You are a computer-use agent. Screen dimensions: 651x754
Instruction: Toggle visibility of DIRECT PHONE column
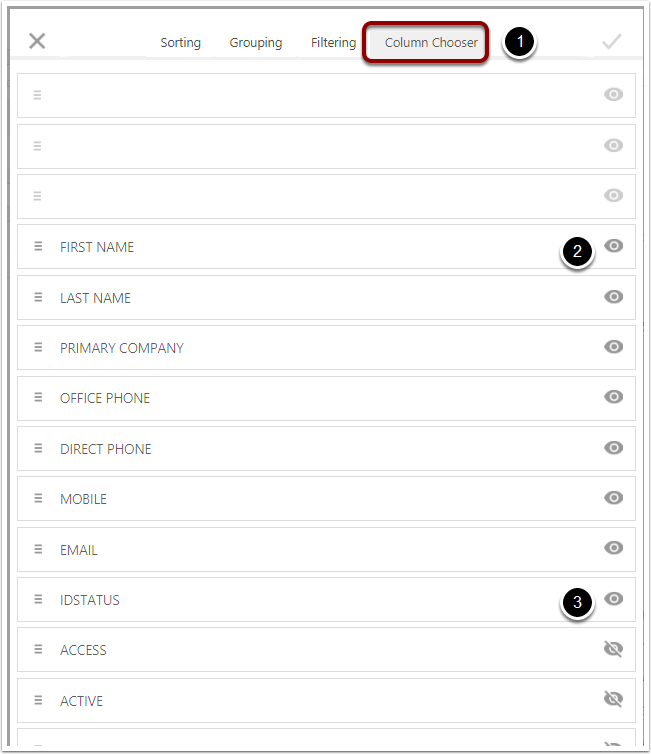[x=613, y=448]
